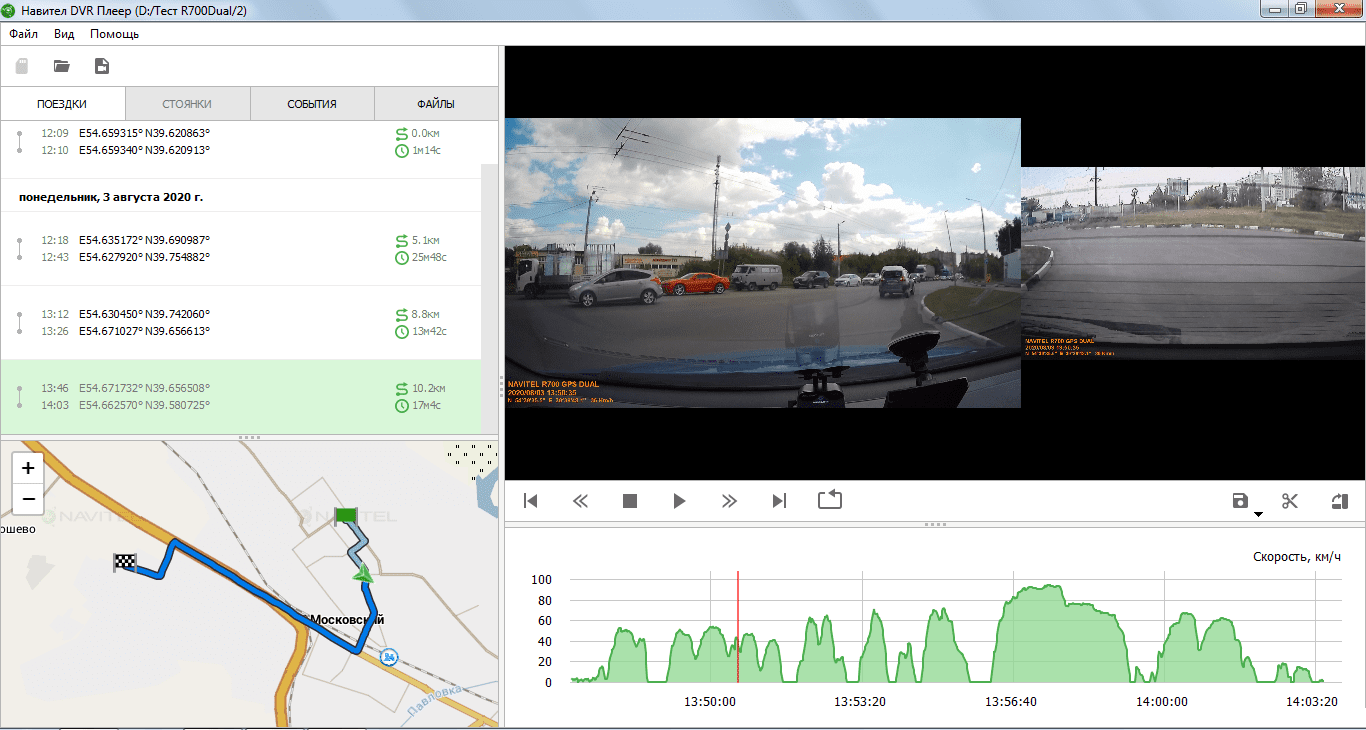Click coordinates E54.630450° N39.742060°

[145, 314]
